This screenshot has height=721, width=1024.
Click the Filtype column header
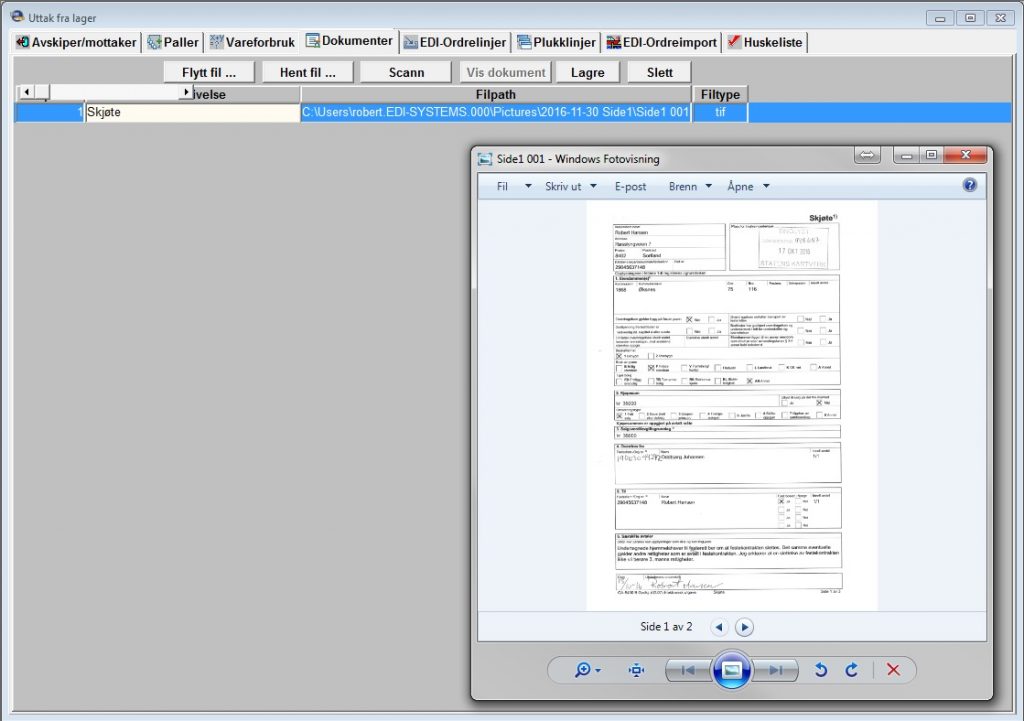click(x=720, y=94)
